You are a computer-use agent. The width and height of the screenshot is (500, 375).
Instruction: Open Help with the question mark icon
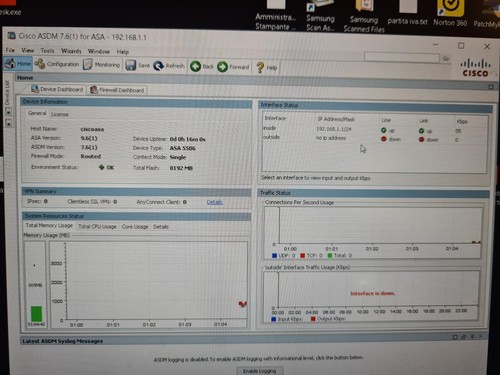pos(267,68)
